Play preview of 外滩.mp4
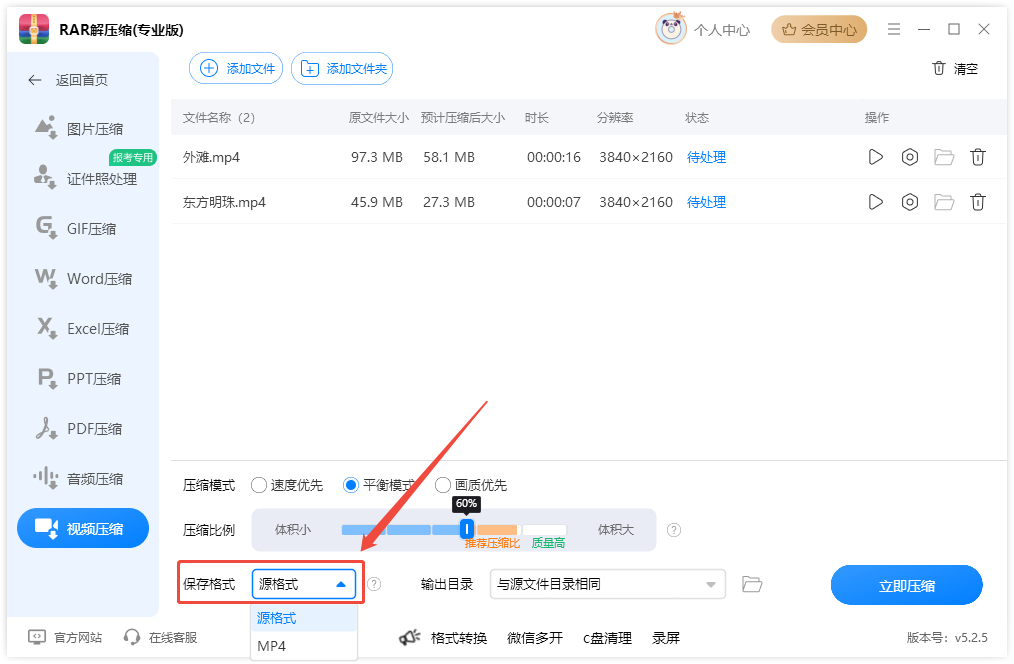This screenshot has height=664, width=1014. [876, 157]
